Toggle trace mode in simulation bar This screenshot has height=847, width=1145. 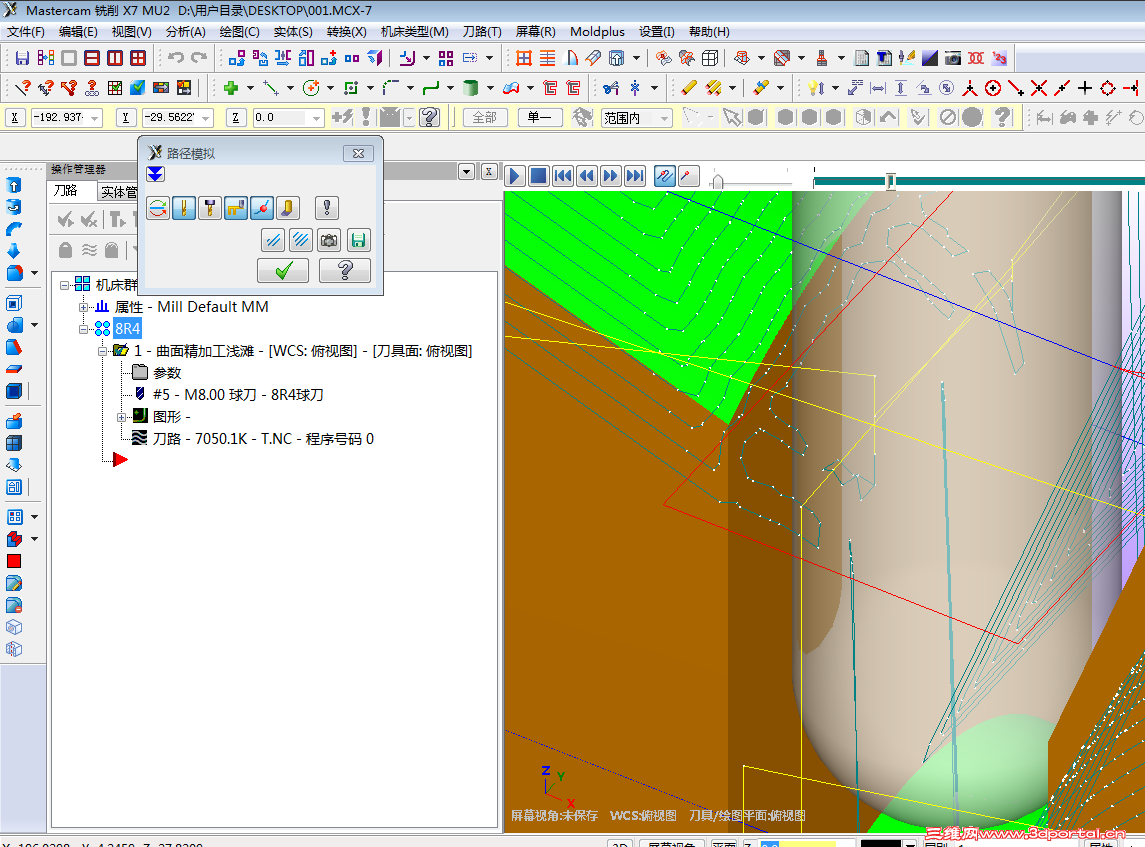point(665,176)
